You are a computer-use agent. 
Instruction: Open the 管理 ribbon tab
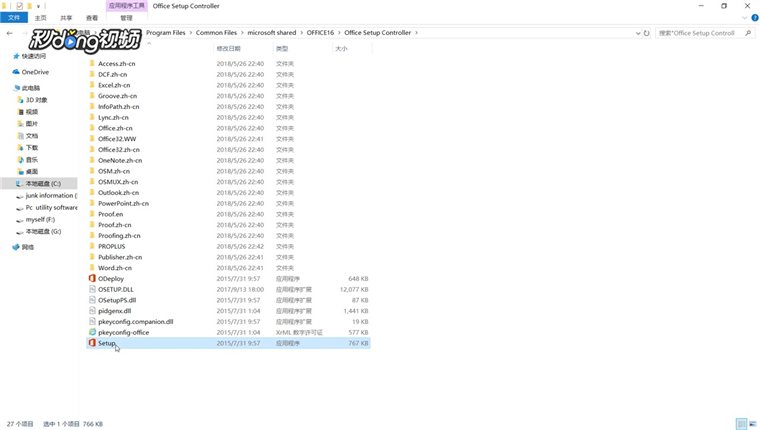click(x=127, y=18)
